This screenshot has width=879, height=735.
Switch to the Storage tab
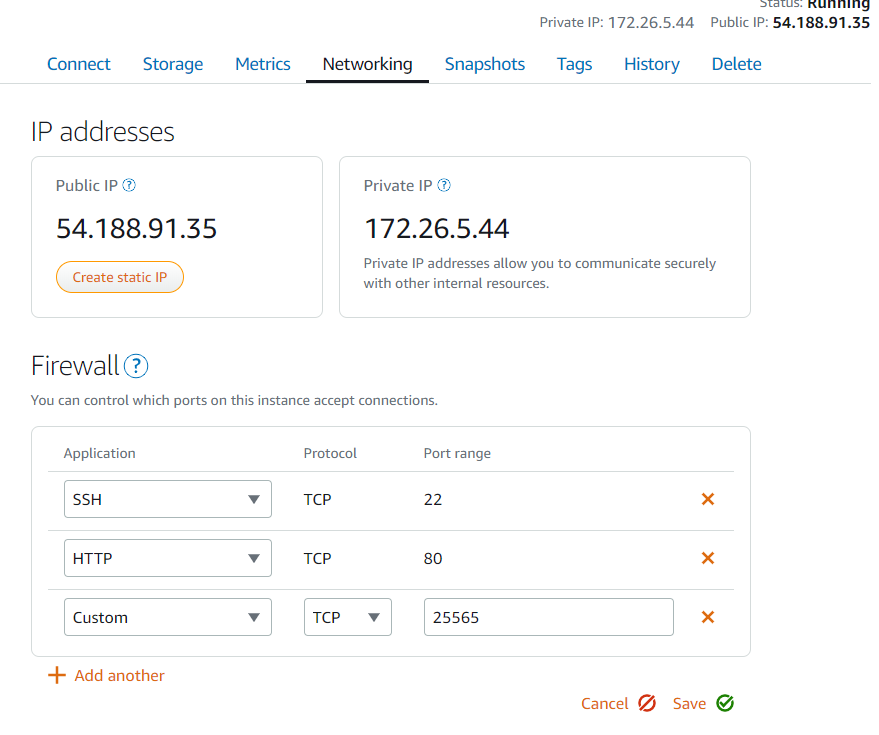(173, 64)
